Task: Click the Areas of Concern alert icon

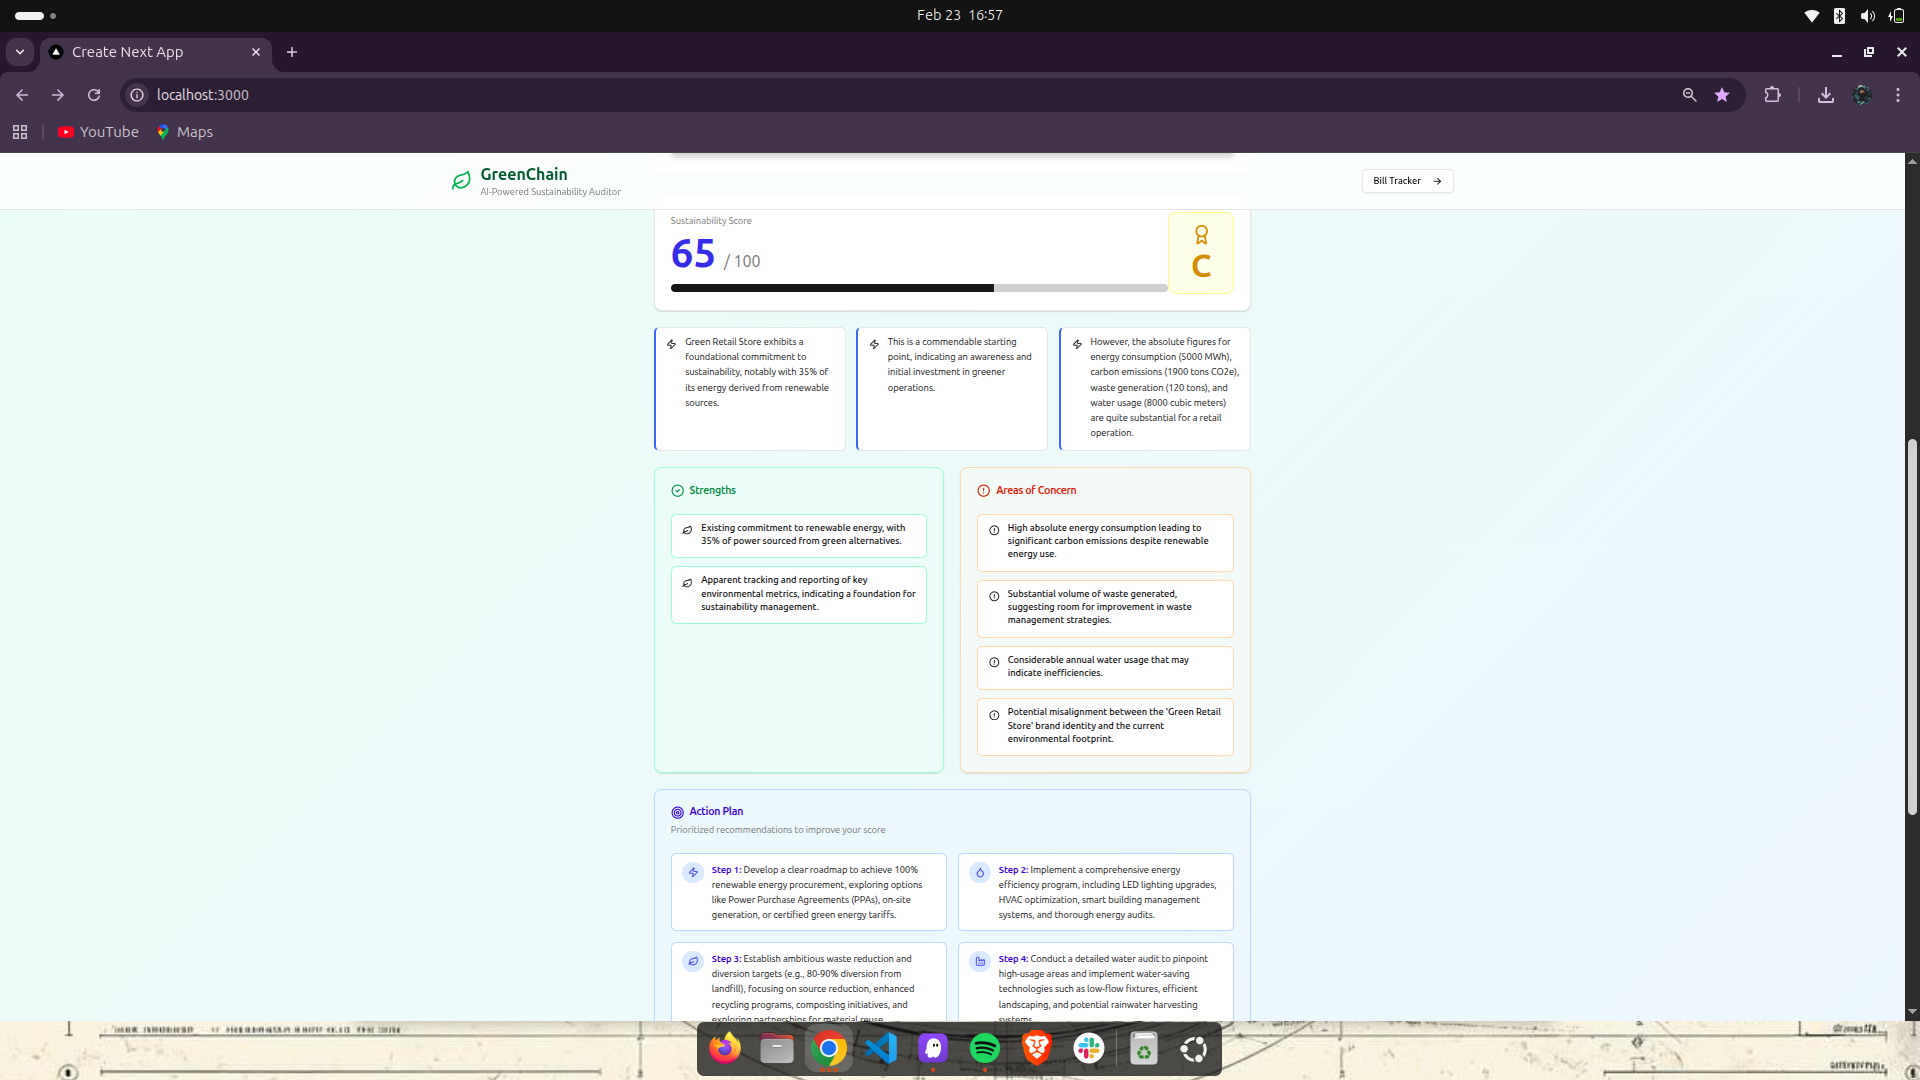Action: pos(983,491)
